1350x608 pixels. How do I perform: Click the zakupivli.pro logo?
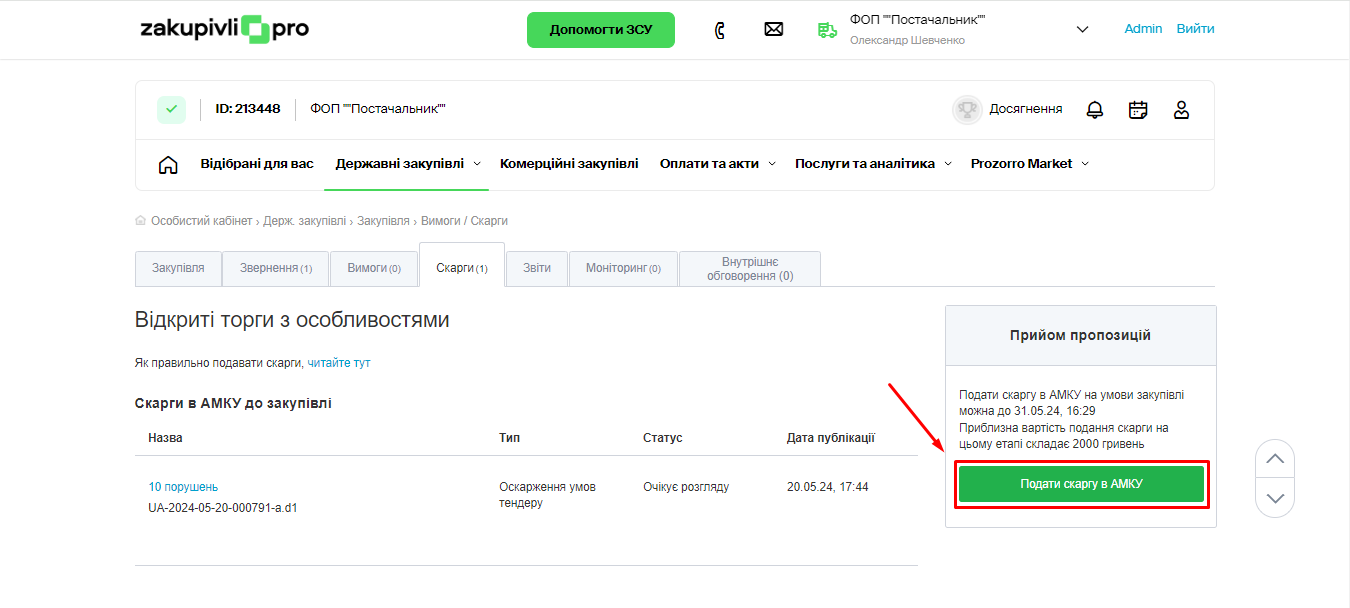(x=225, y=29)
